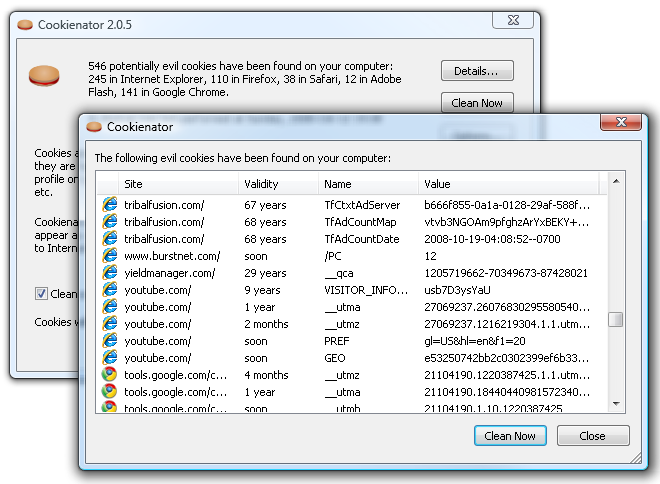660x484 pixels.
Task: Click the IE icon of the www.burstnet.com row
Action: 109,255
